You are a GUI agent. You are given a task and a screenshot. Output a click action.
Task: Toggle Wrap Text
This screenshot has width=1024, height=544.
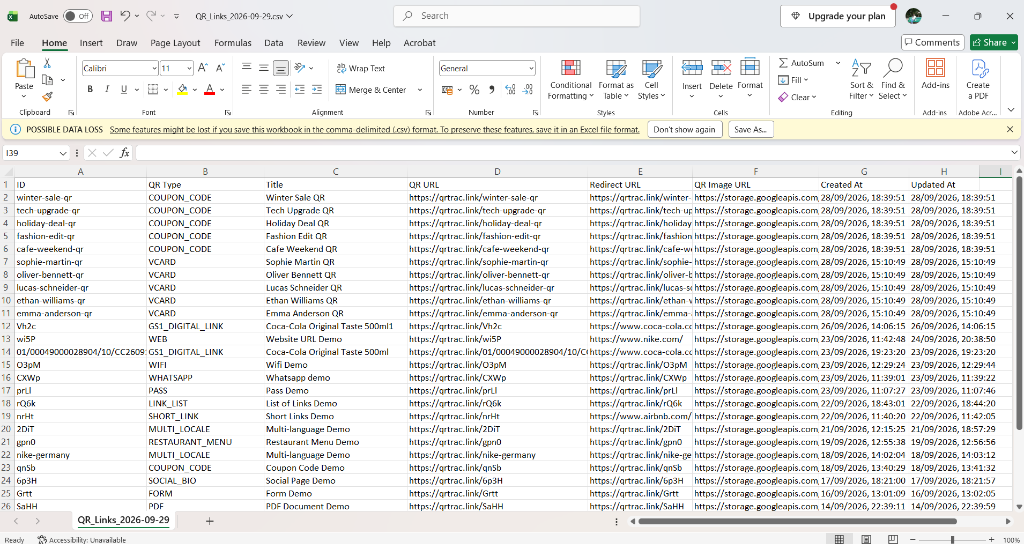(361, 68)
